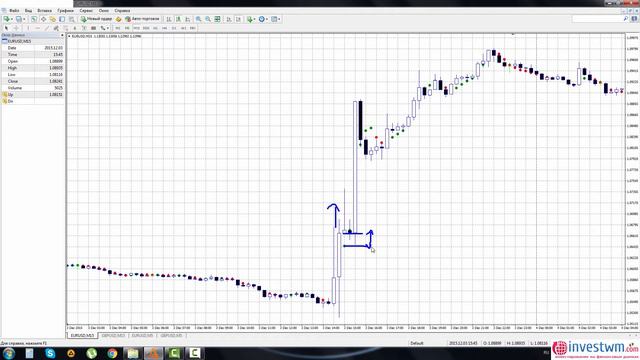Select the Close row in Data Window

(33, 81)
